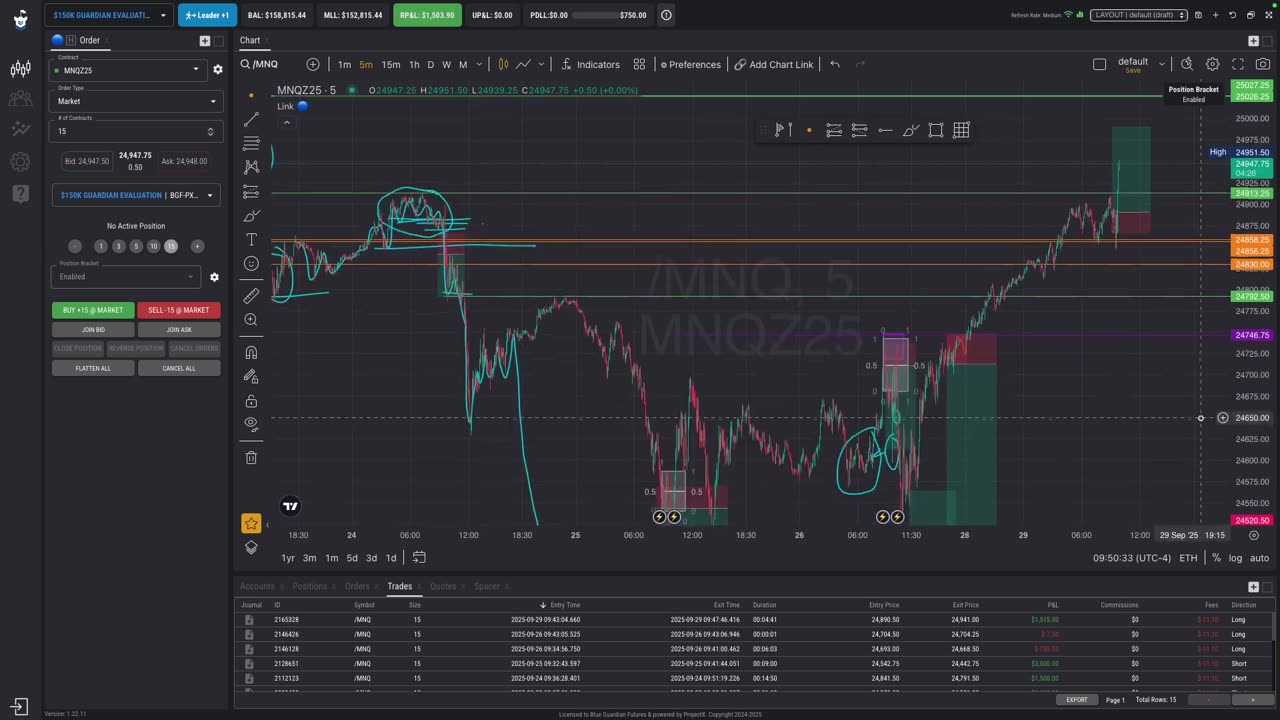The image size is (1280, 720).
Task: Open favorites star toolbar button
Action: tap(251, 523)
